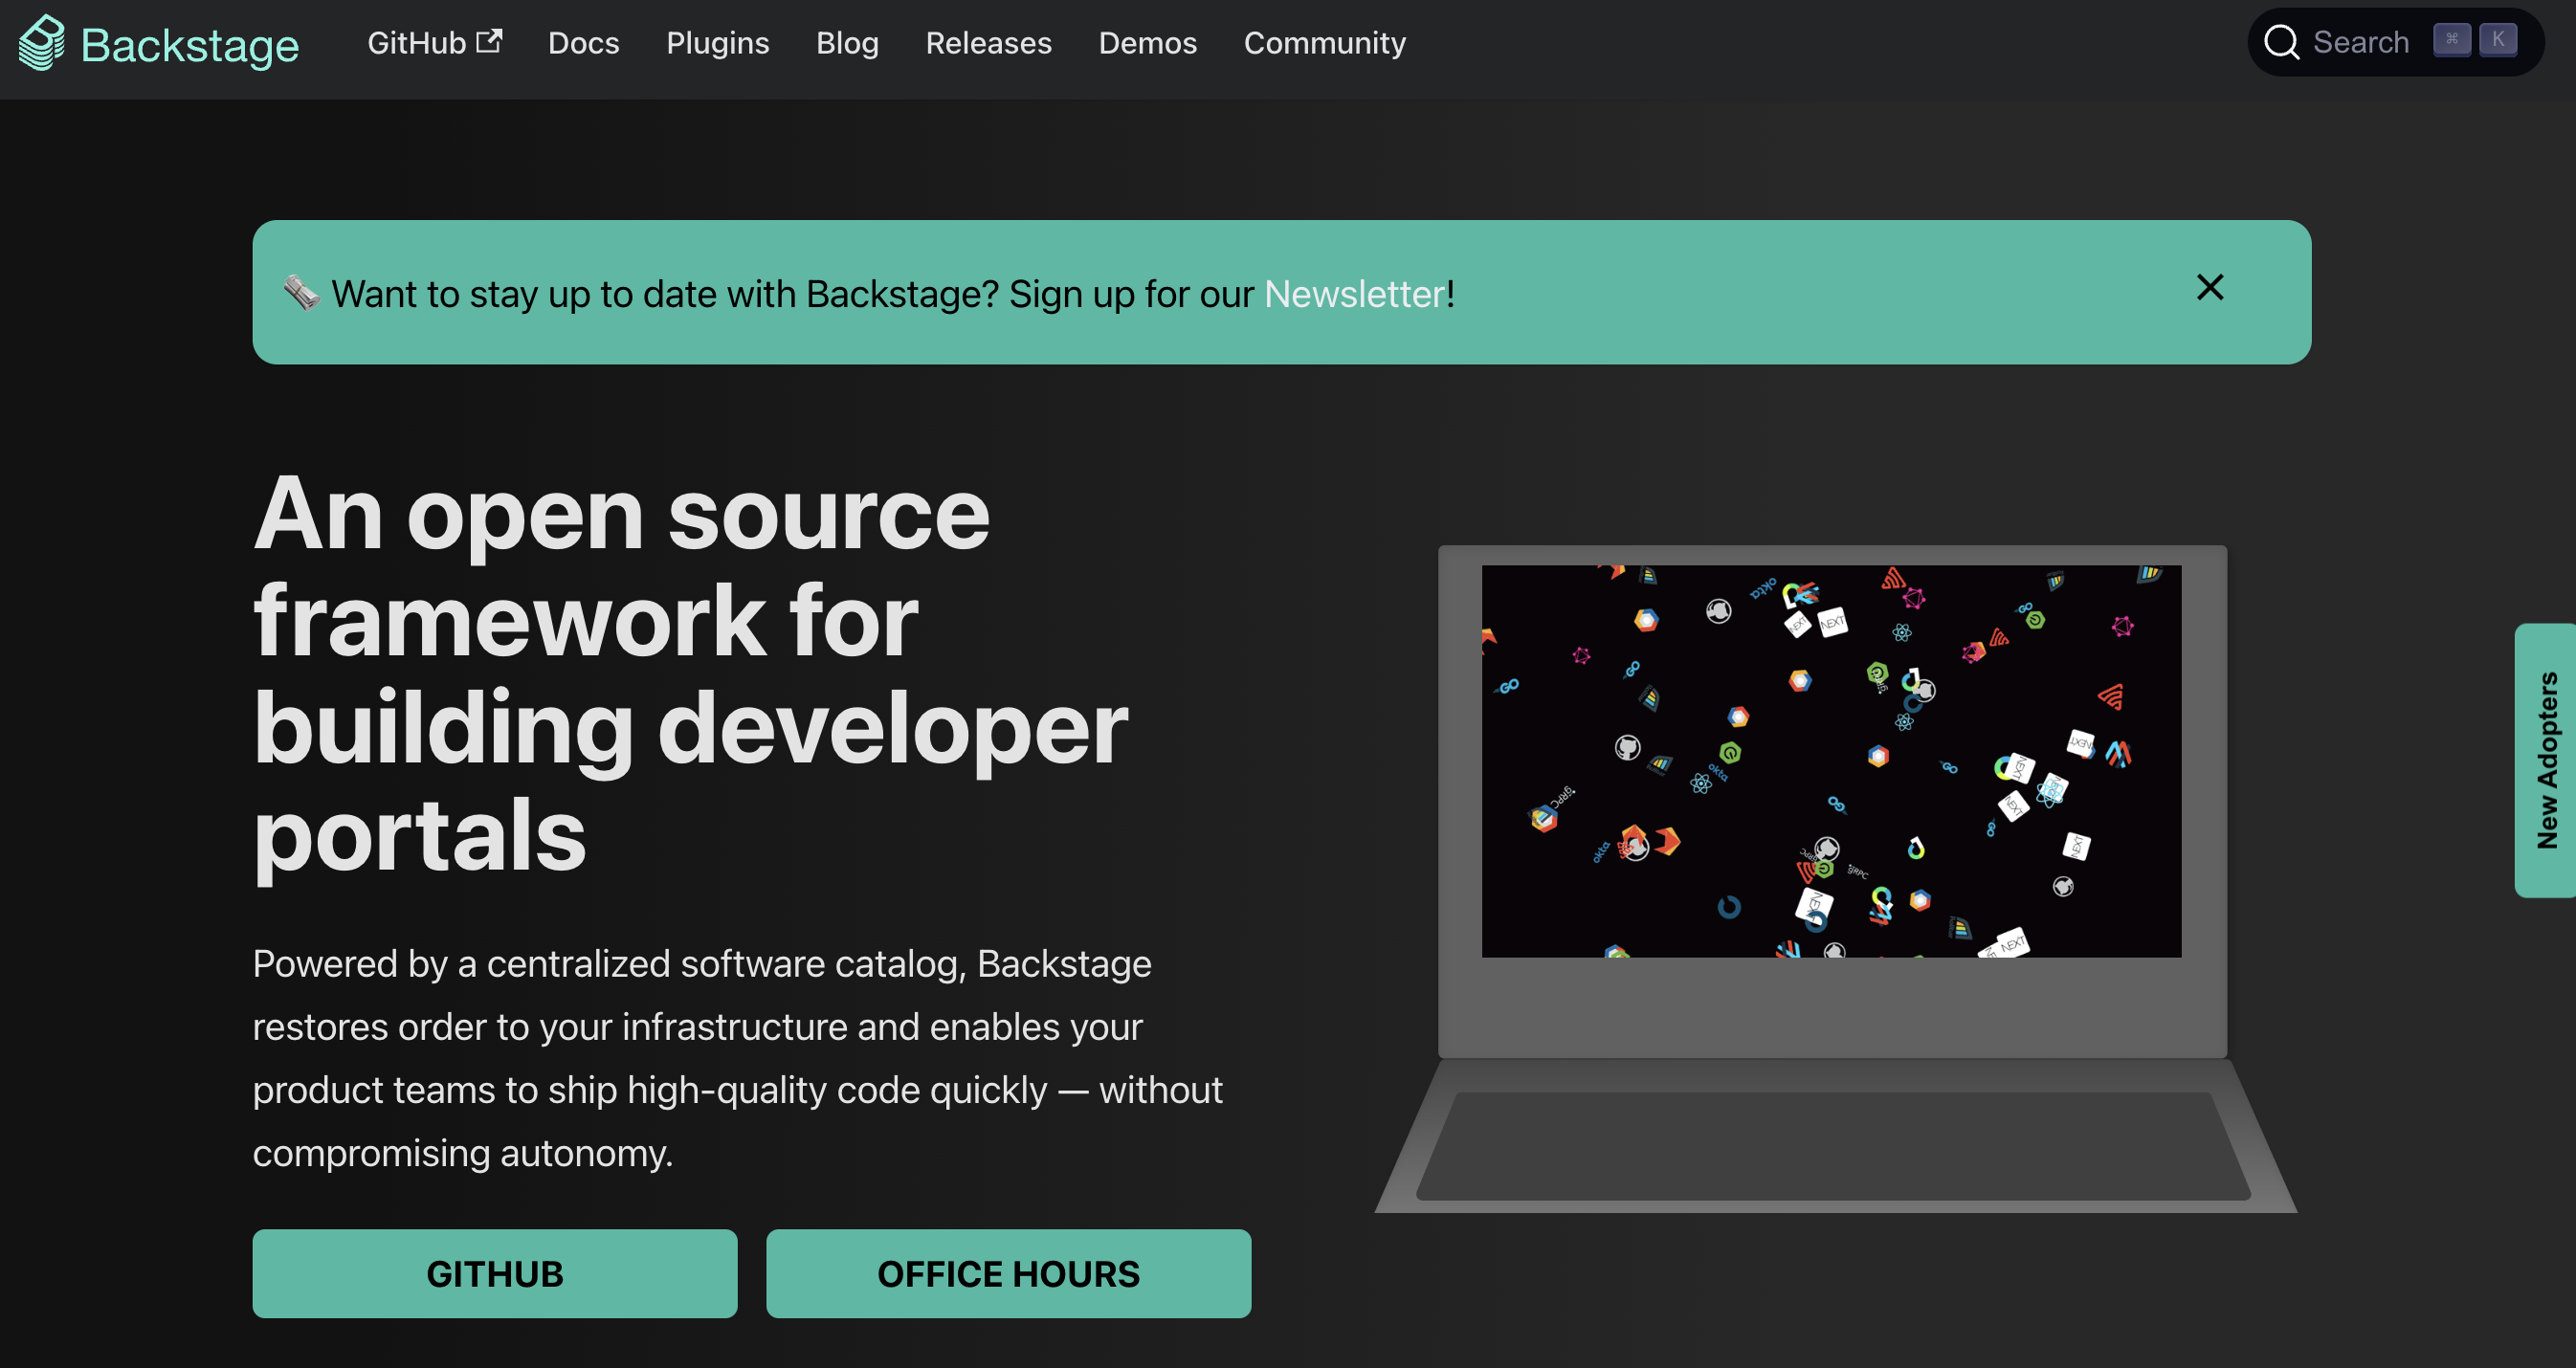
Task: Click the GITHUB button
Action: [496, 1272]
